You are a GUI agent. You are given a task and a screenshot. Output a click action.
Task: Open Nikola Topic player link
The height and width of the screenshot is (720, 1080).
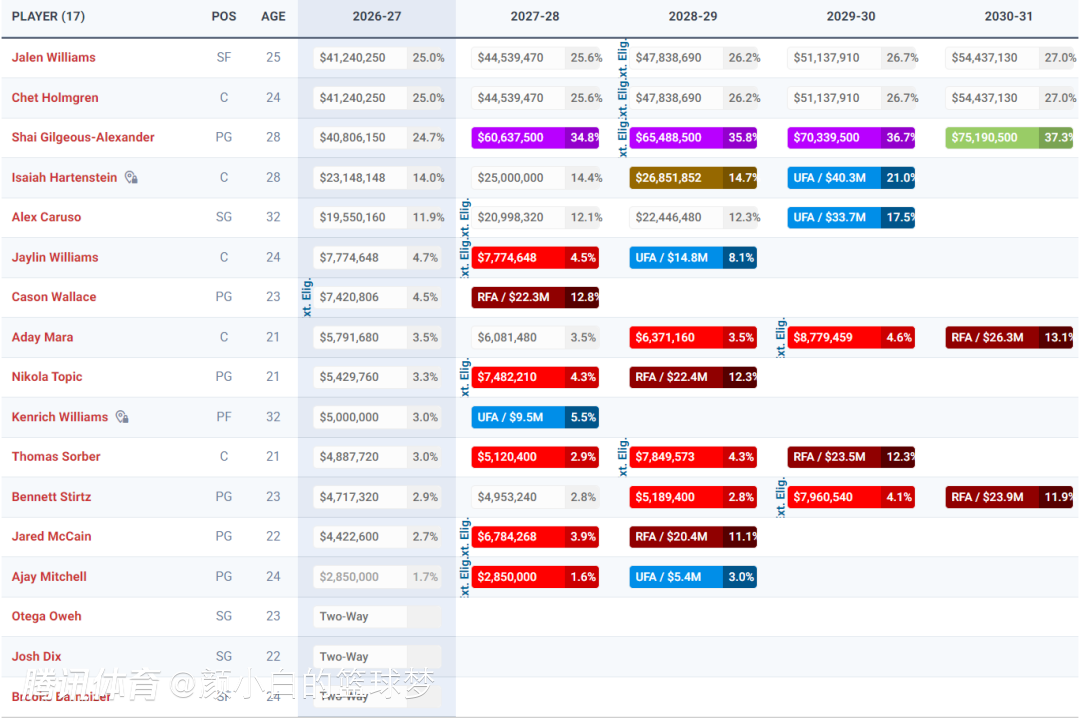[x=47, y=377]
